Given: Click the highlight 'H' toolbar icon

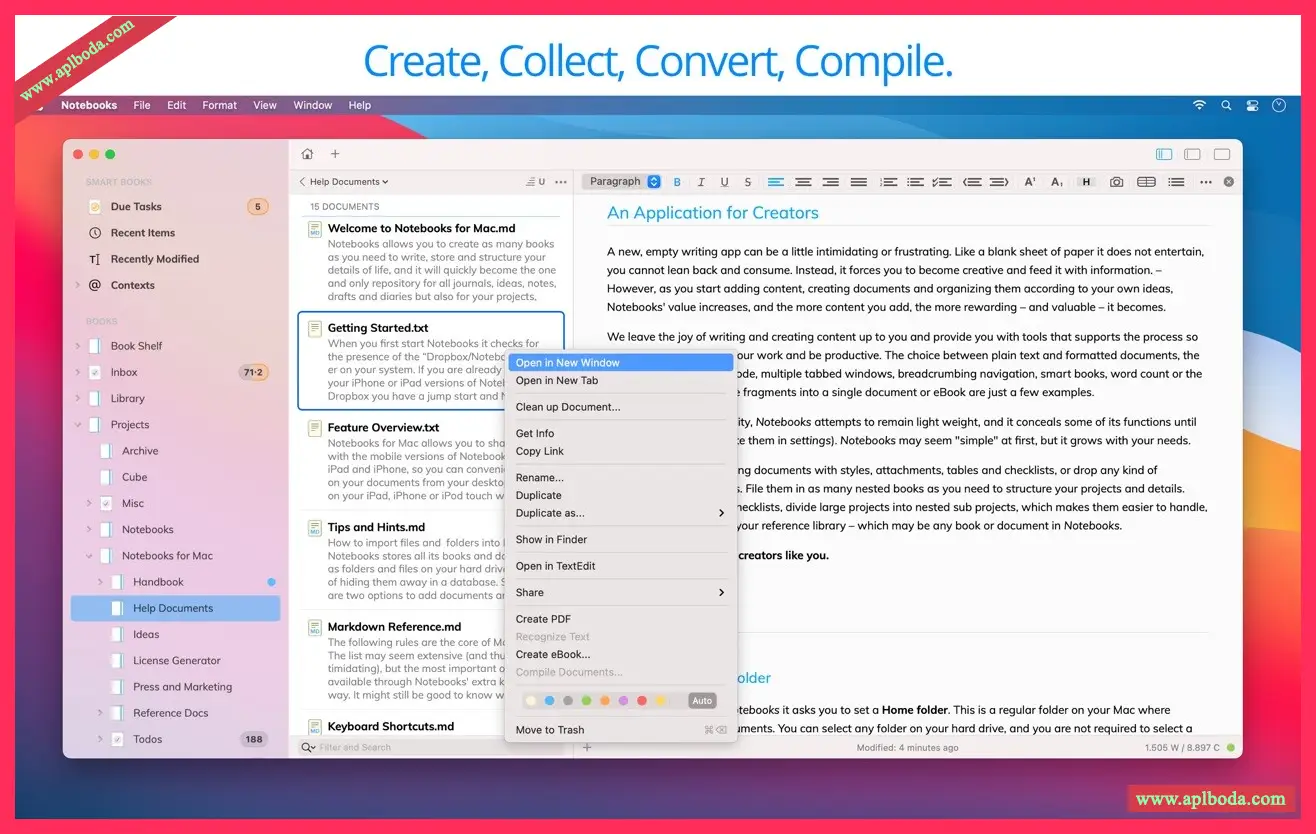Looking at the screenshot, I should coord(1086,182).
